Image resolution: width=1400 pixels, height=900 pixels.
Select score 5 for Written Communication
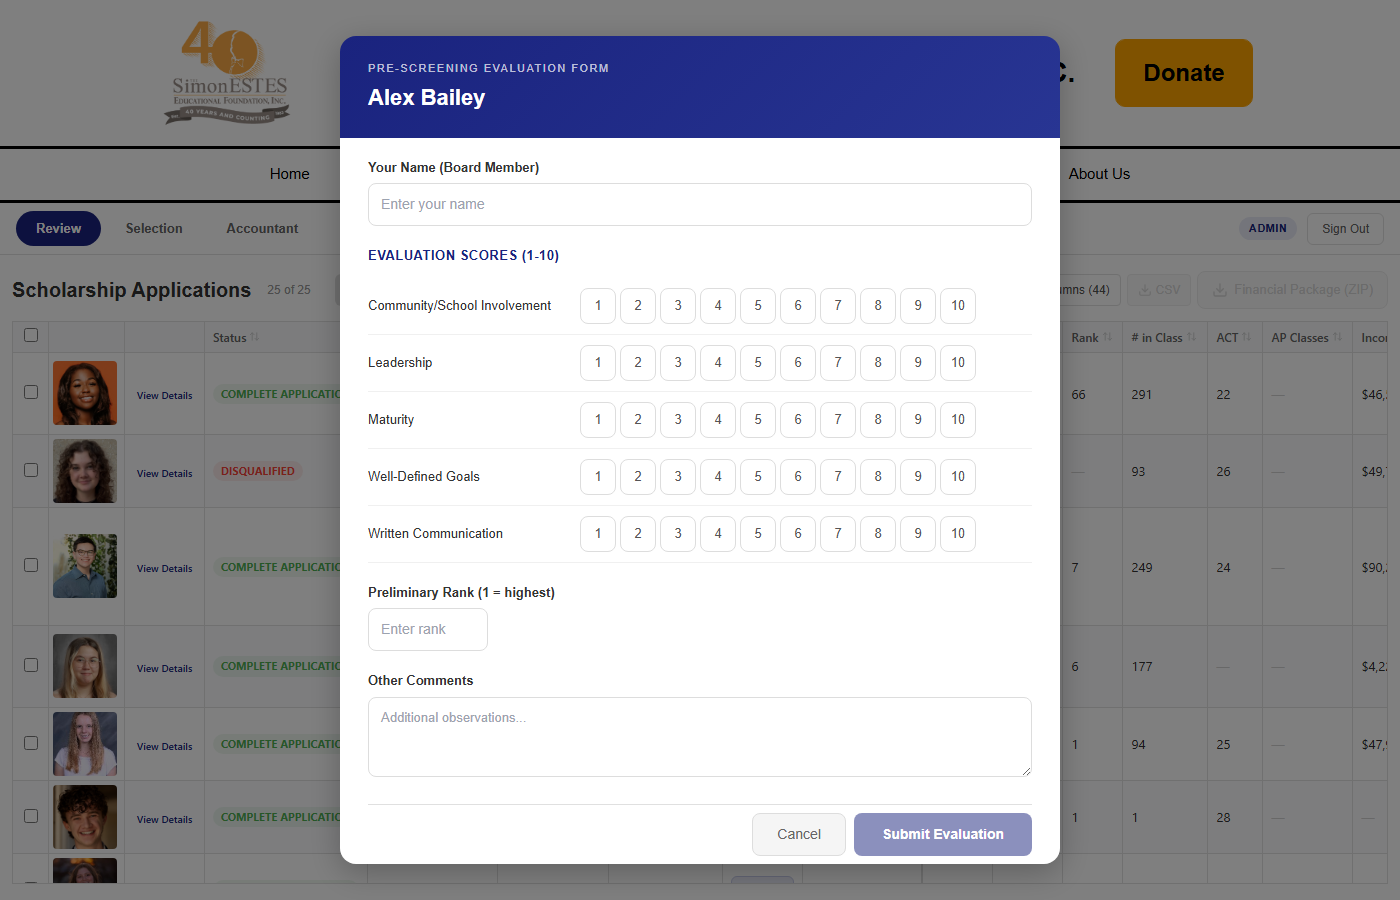pos(757,533)
